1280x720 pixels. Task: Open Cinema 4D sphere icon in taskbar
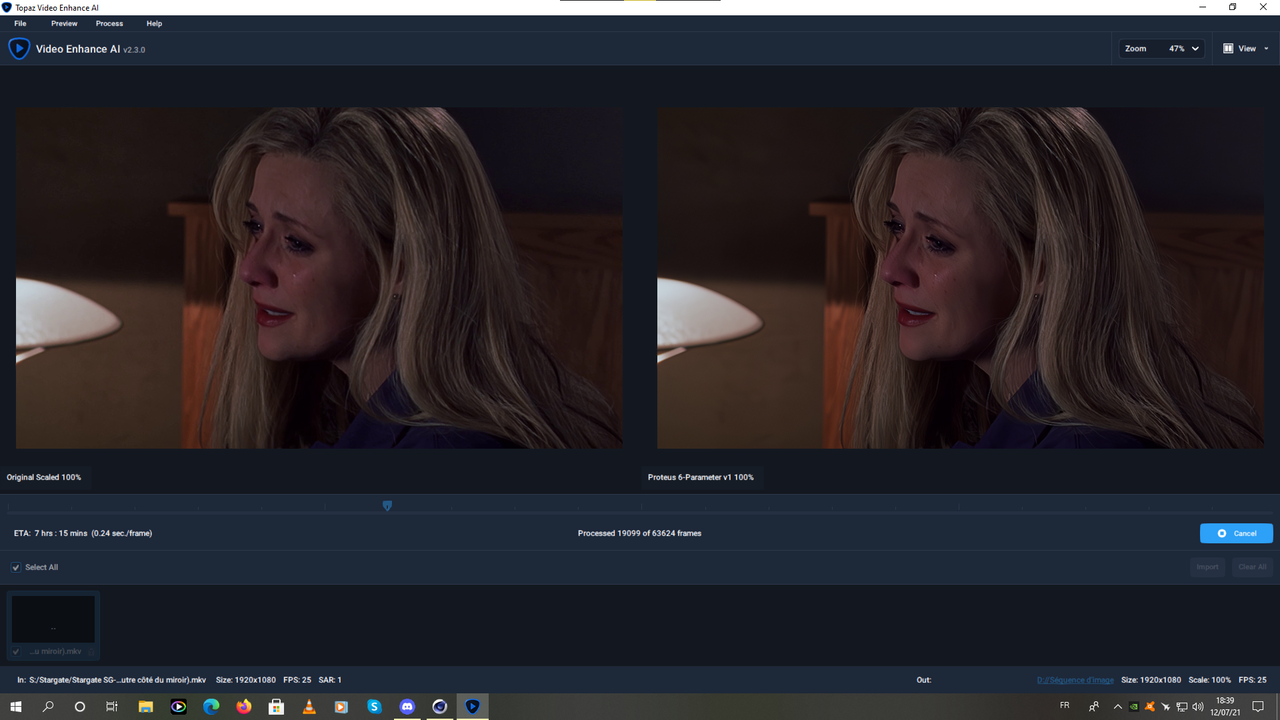point(439,707)
